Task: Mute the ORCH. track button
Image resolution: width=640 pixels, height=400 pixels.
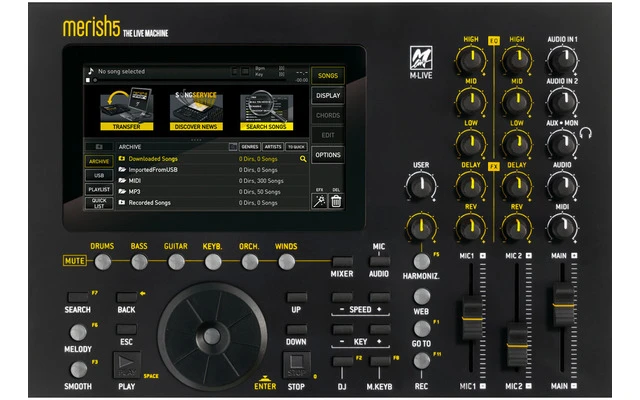Action: coord(250,262)
